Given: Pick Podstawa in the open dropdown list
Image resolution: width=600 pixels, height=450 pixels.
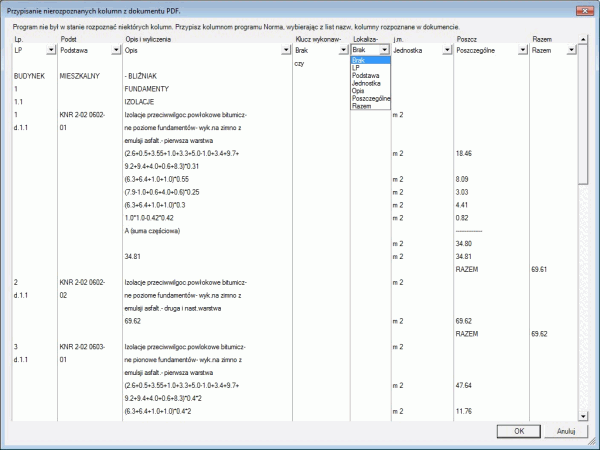Looking at the screenshot, I should (370, 75).
